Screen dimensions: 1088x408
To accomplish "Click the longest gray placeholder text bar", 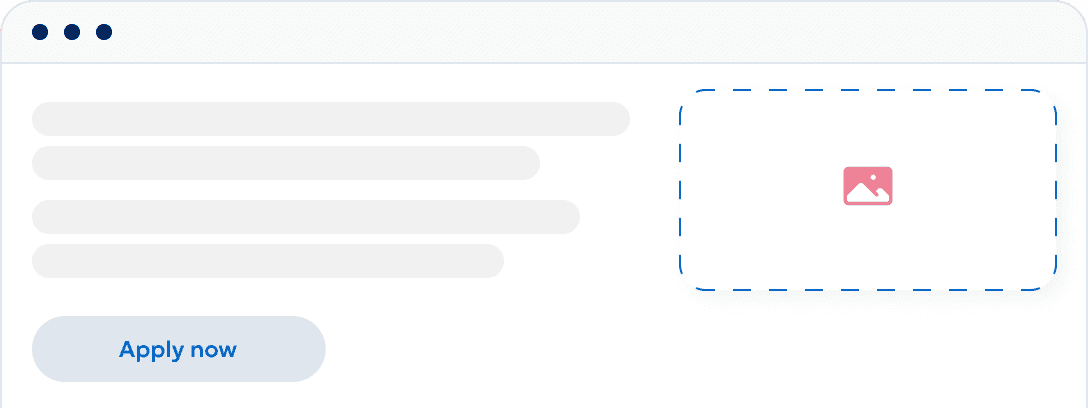I will pyautogui.click(x=330, y=118).
